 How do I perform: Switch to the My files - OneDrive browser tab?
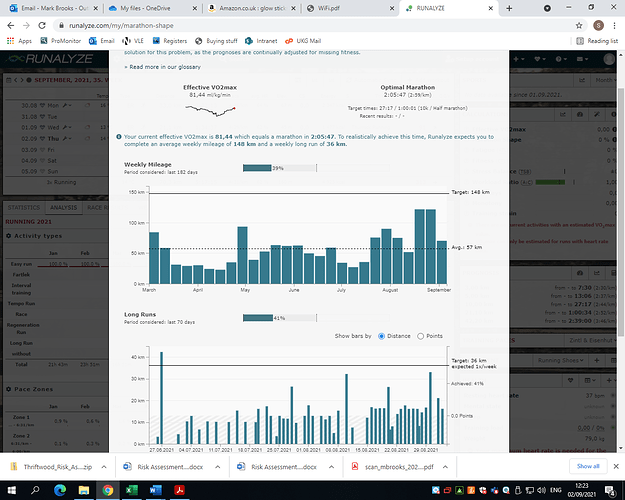(x=152, y=8)
